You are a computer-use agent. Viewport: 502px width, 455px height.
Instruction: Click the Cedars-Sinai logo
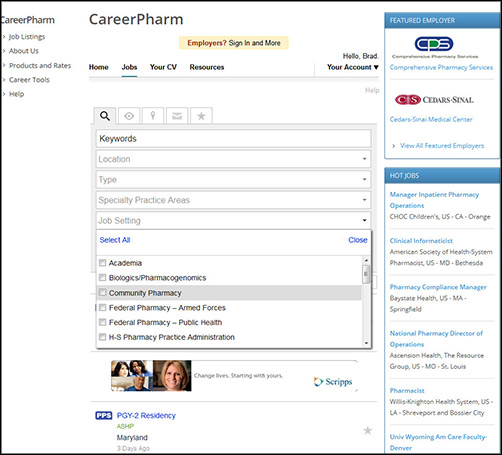434,100
